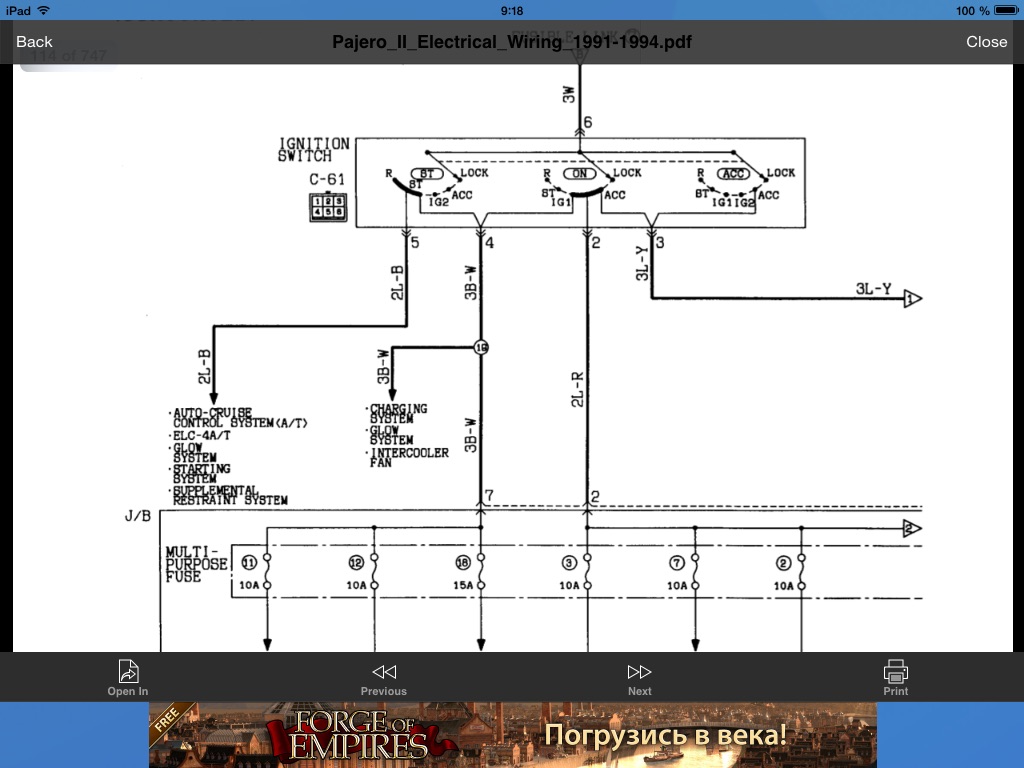This screenshot has height=768, width=1024.
Task: Tap the battery indicator in status bar
Action: click(1004, 10)
